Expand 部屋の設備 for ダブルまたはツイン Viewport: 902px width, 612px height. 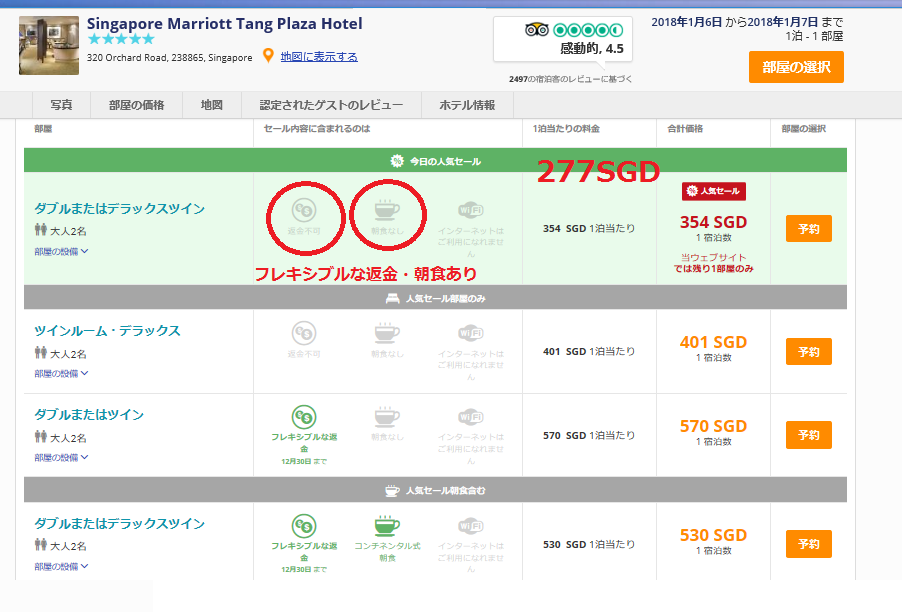(x=61, y=457)
